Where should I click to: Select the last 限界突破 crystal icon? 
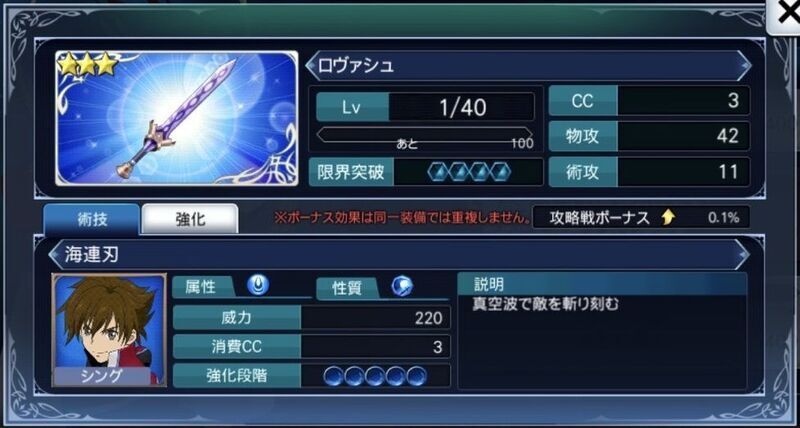coord(501,172)
